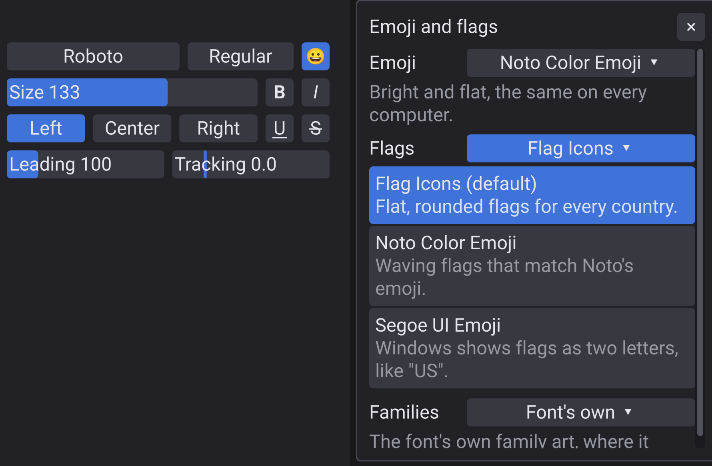Choose Segoe UI Emoji flags option
Image resolution: width=712 pixels, height=466 pixels.
pos(532,348)
